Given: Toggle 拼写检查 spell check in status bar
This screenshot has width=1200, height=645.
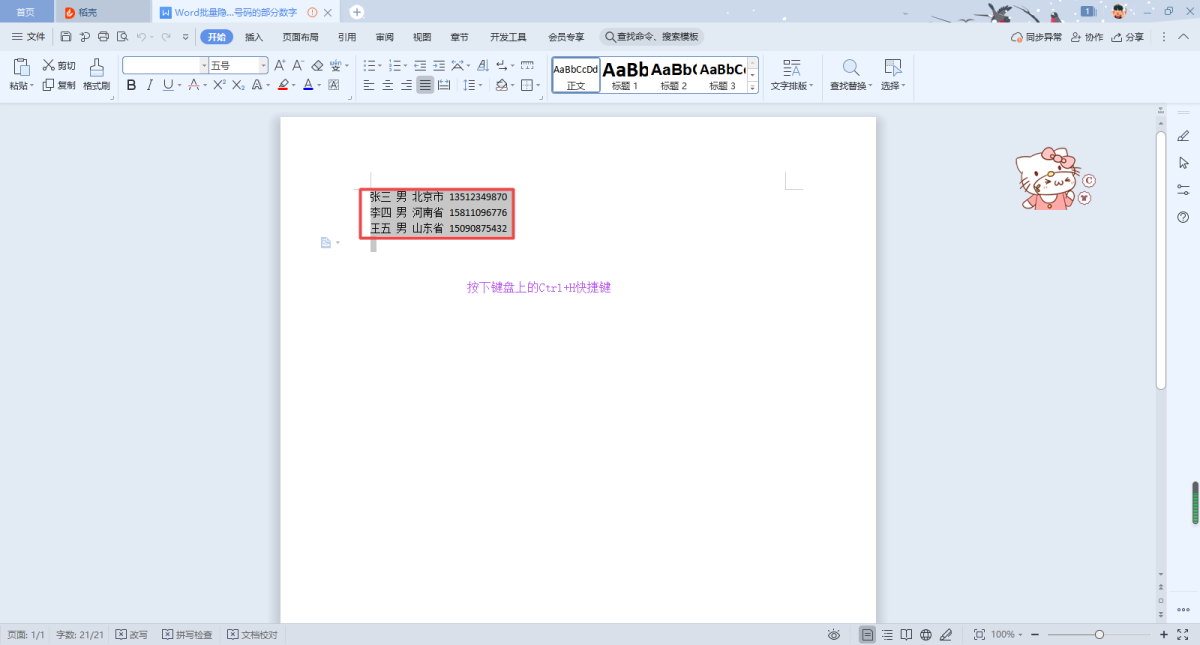Looking at the screenshot, I should [x=187, y=635].
